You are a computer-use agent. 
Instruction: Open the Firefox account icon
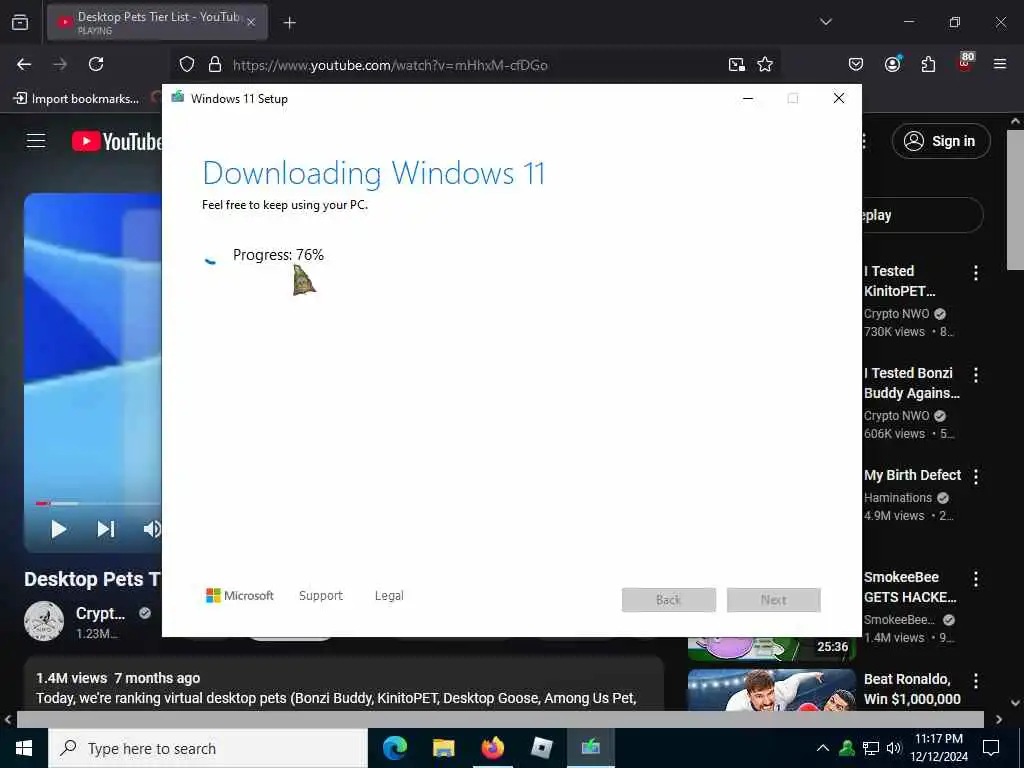click(x=892, y=63)
